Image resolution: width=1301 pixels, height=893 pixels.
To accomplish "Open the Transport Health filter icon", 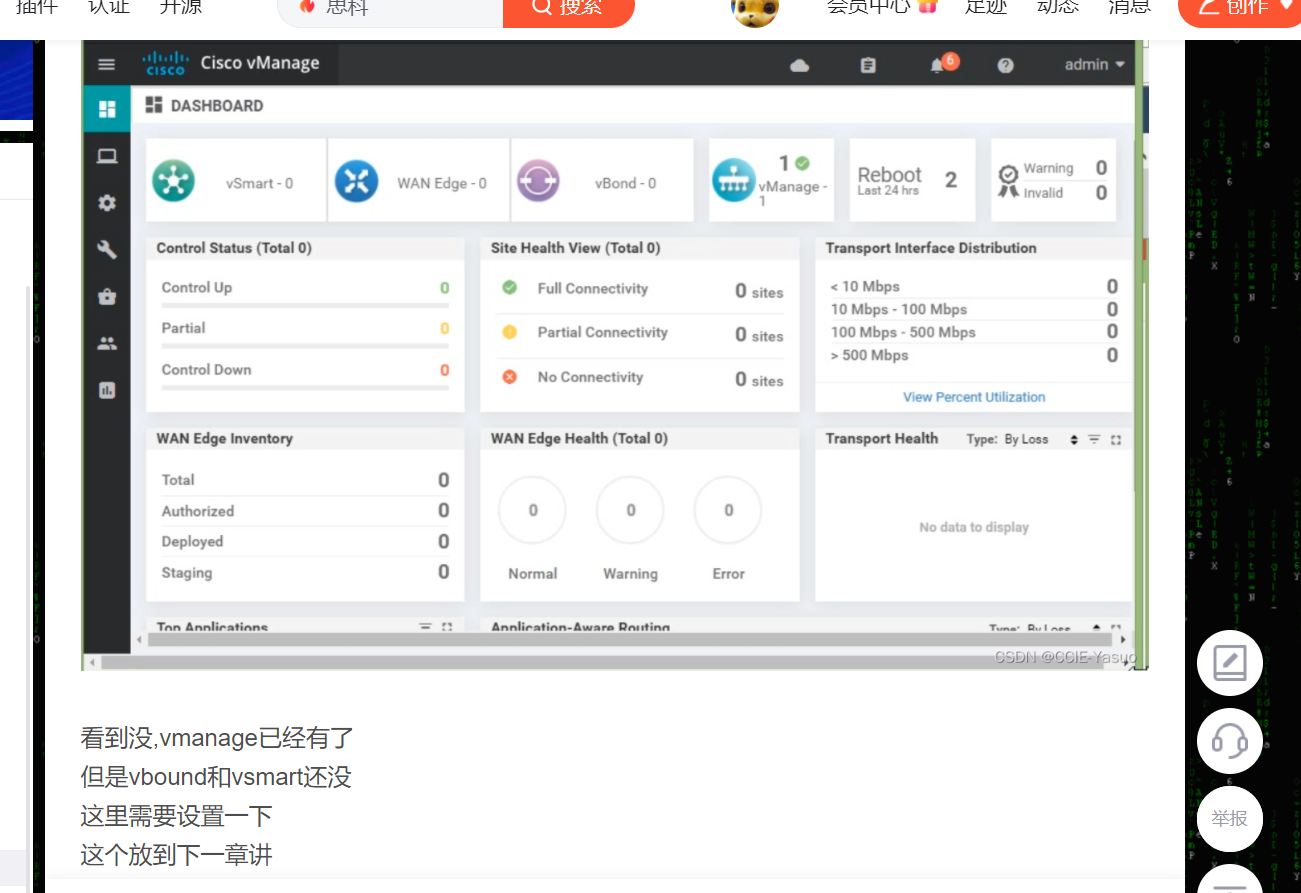I will [x=1094, y=439].
